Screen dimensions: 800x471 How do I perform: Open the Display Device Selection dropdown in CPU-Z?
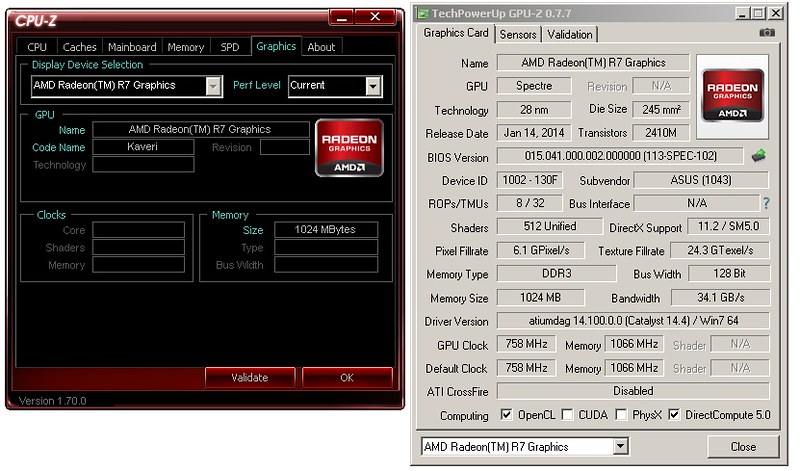pos(213,86)
